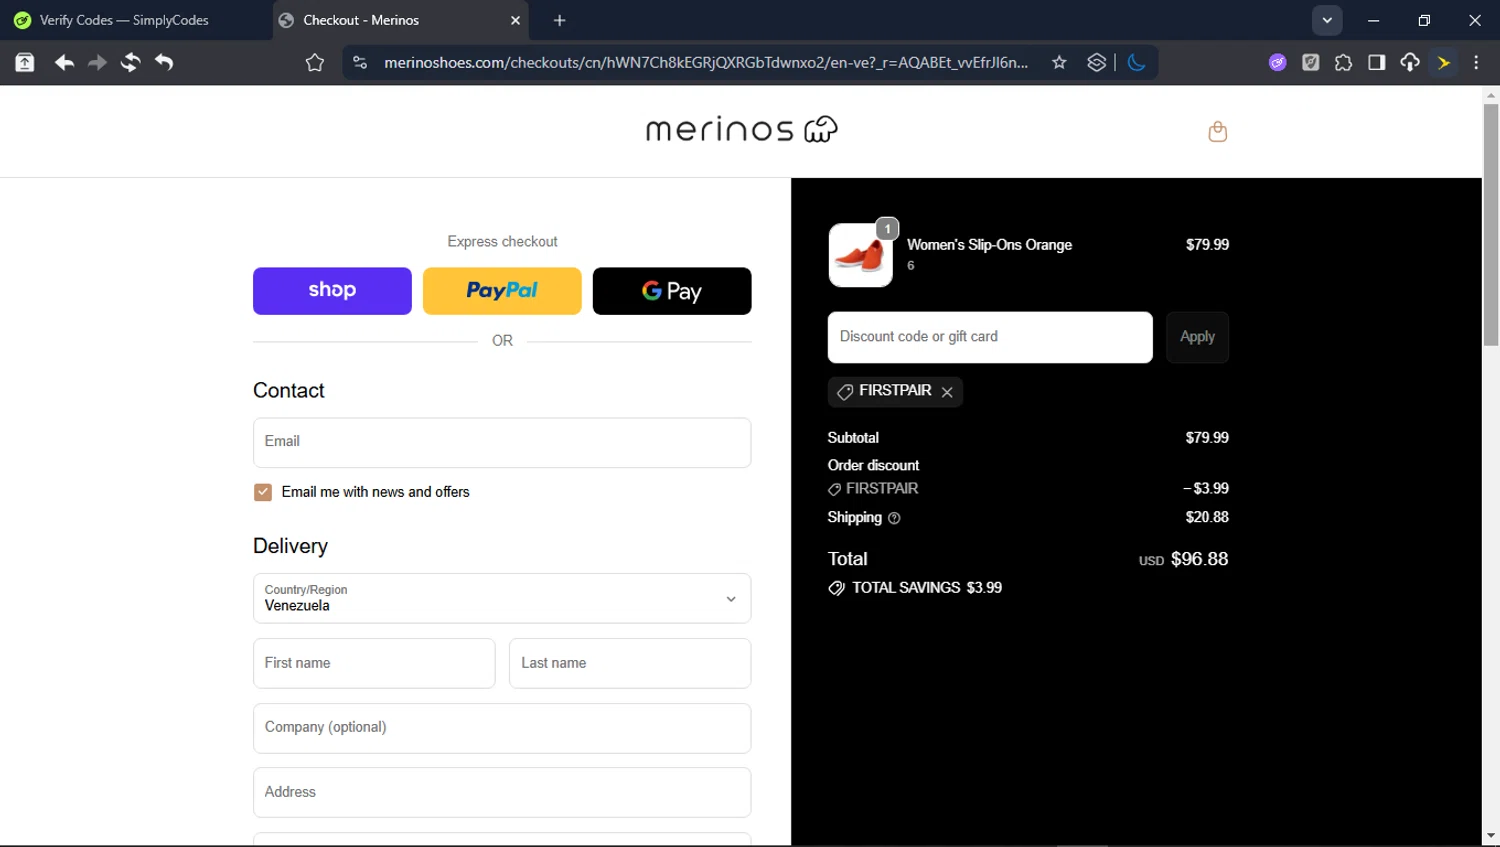This screenshot has height=847, width=1500.
Task: Reload the page with the refresh icon
Action: [130, 63]
